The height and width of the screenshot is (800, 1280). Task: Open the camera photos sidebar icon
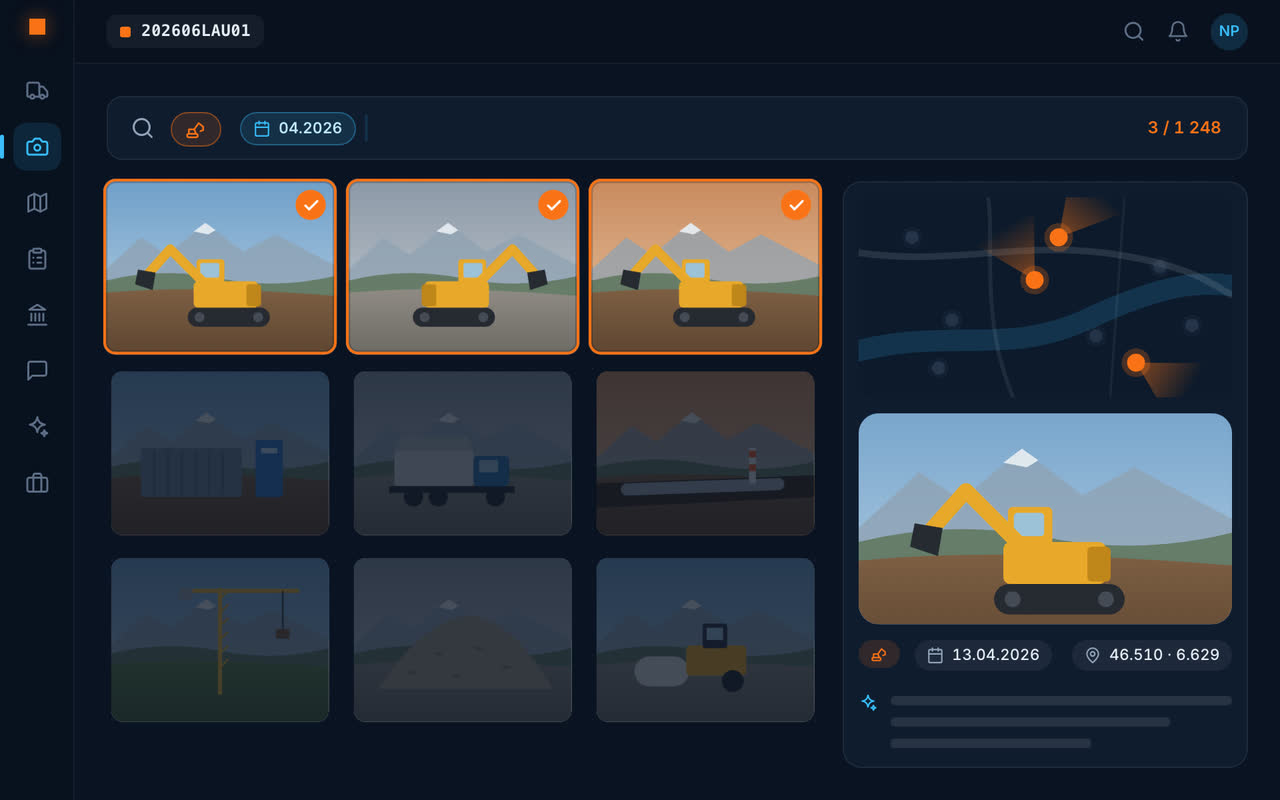(37, 147)
